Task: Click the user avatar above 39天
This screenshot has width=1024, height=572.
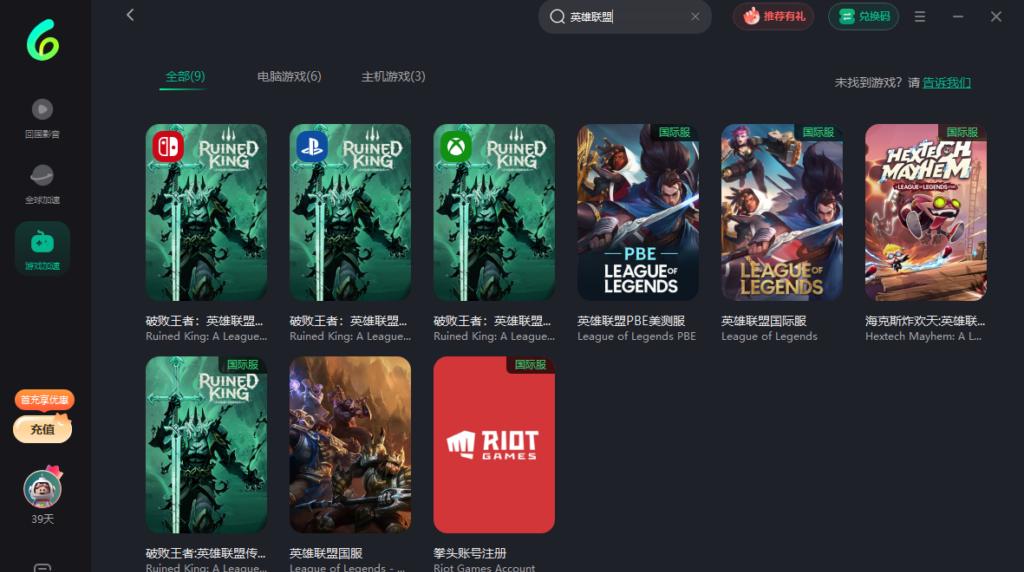Action: [42, 487]
